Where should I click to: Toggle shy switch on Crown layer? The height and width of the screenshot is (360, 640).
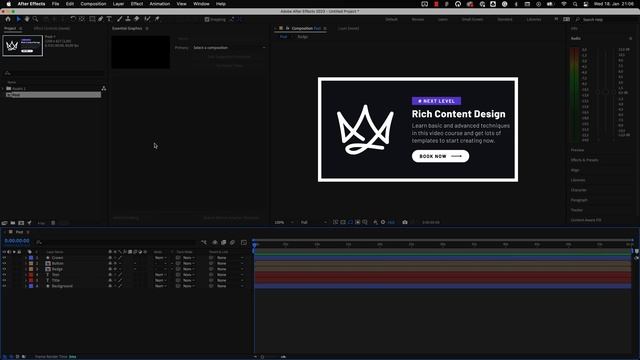tap(110, 258)
